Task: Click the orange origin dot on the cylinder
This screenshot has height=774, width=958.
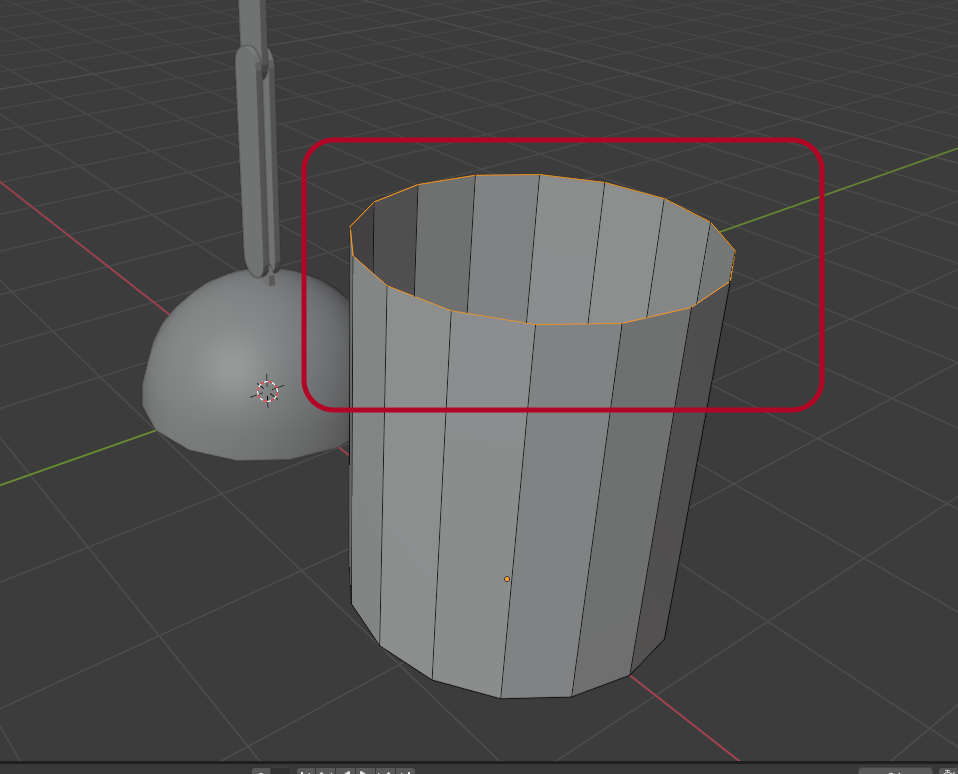Action: pyautogui.click(x=506, y=579)
